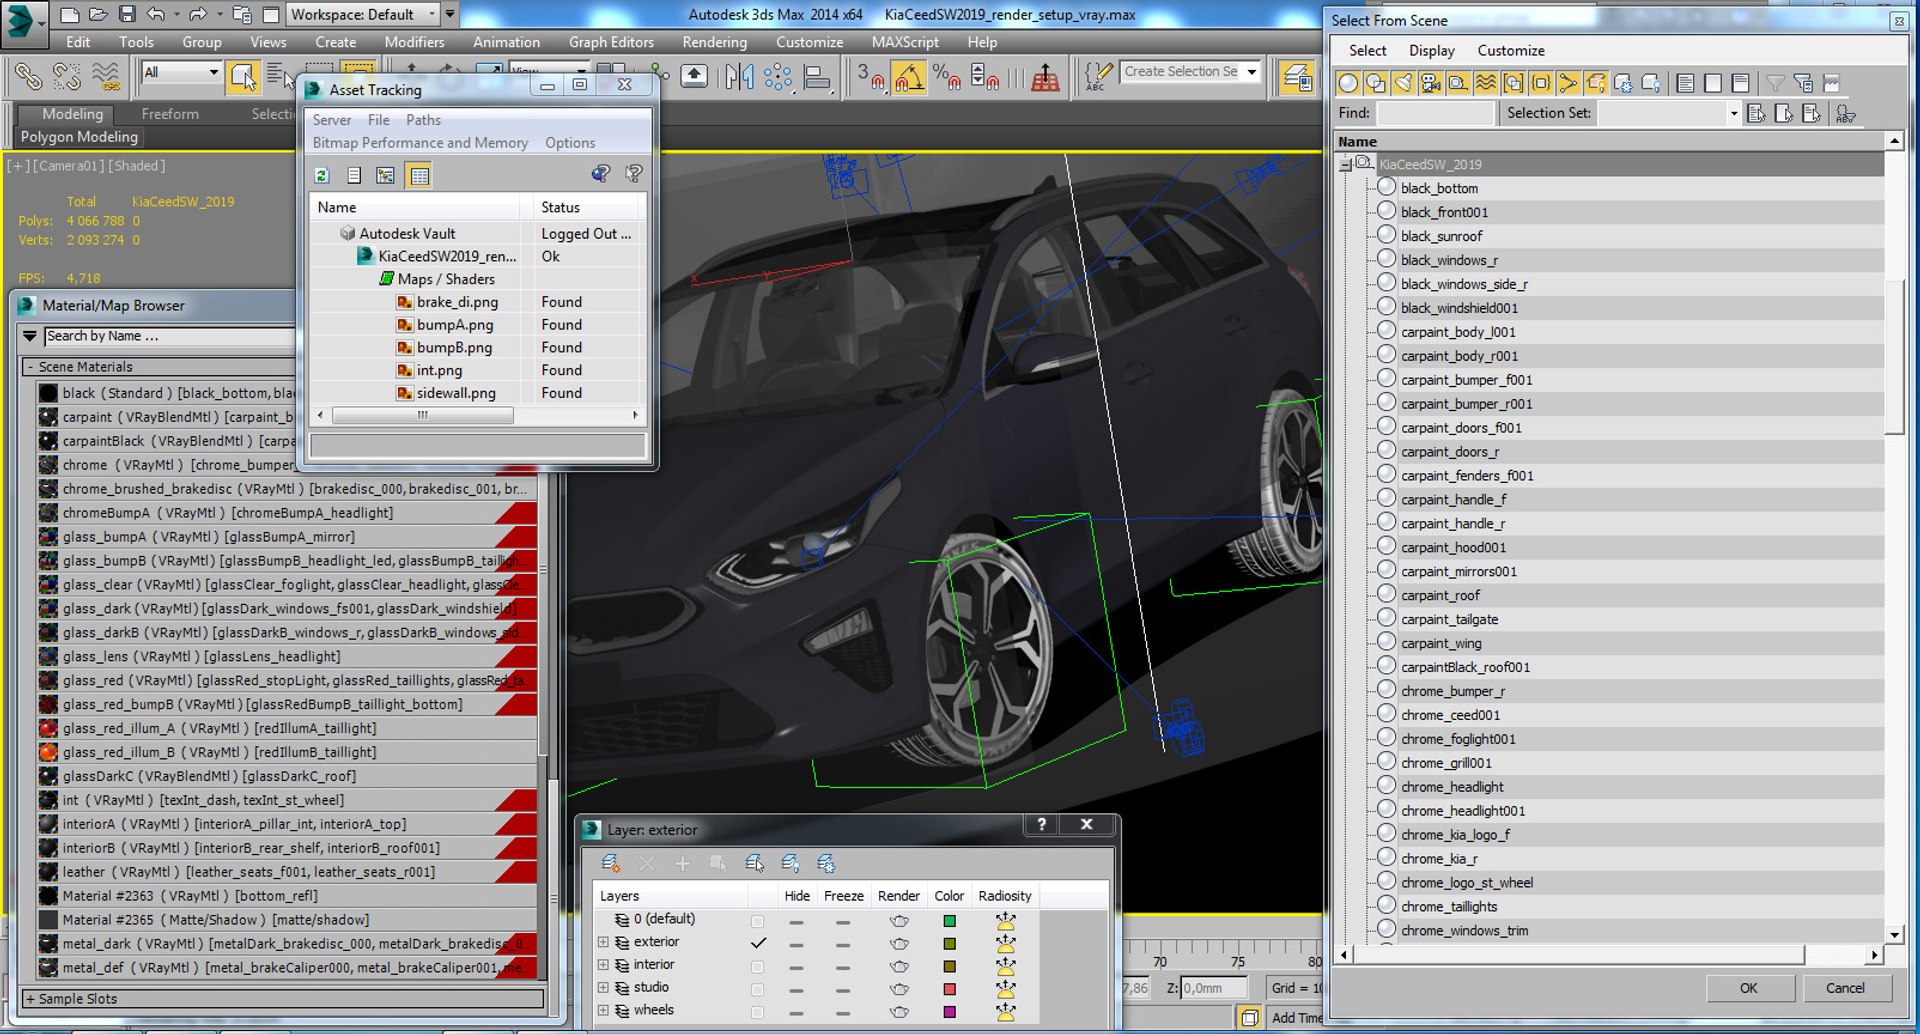This screenshot has height=1034, width=1920.
Task: Click the Refresh icon in Asset Tracking
Action: 322,175
